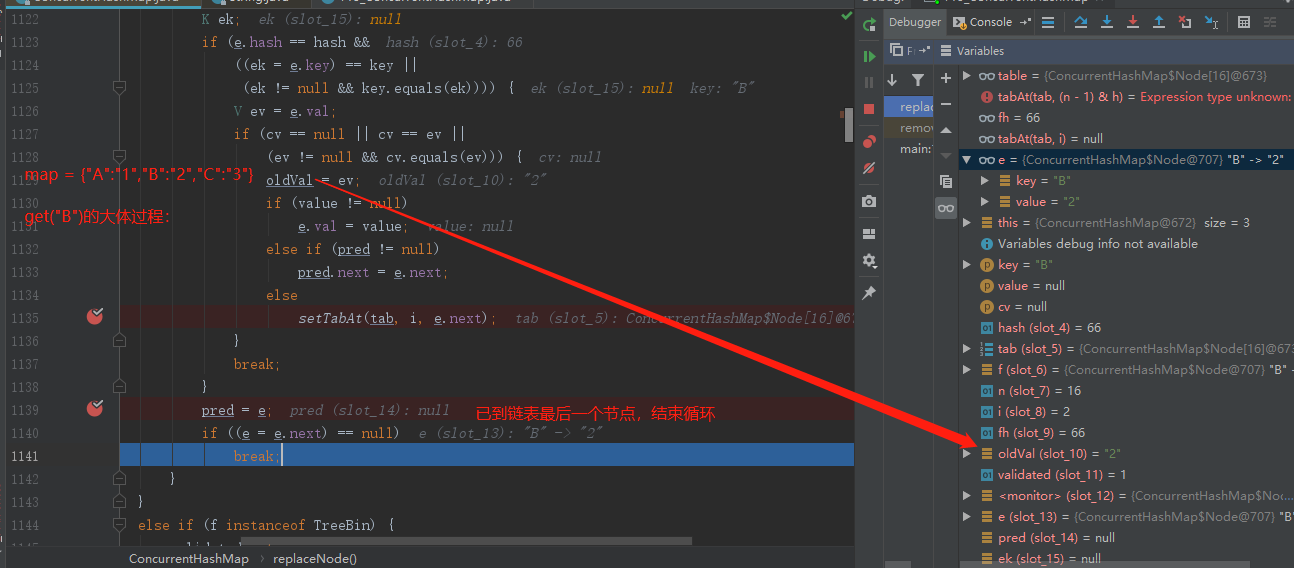Select the pred (slot_14) = null row
1294x568 pixels.
pyautogui.click(x=1127, y=538)
